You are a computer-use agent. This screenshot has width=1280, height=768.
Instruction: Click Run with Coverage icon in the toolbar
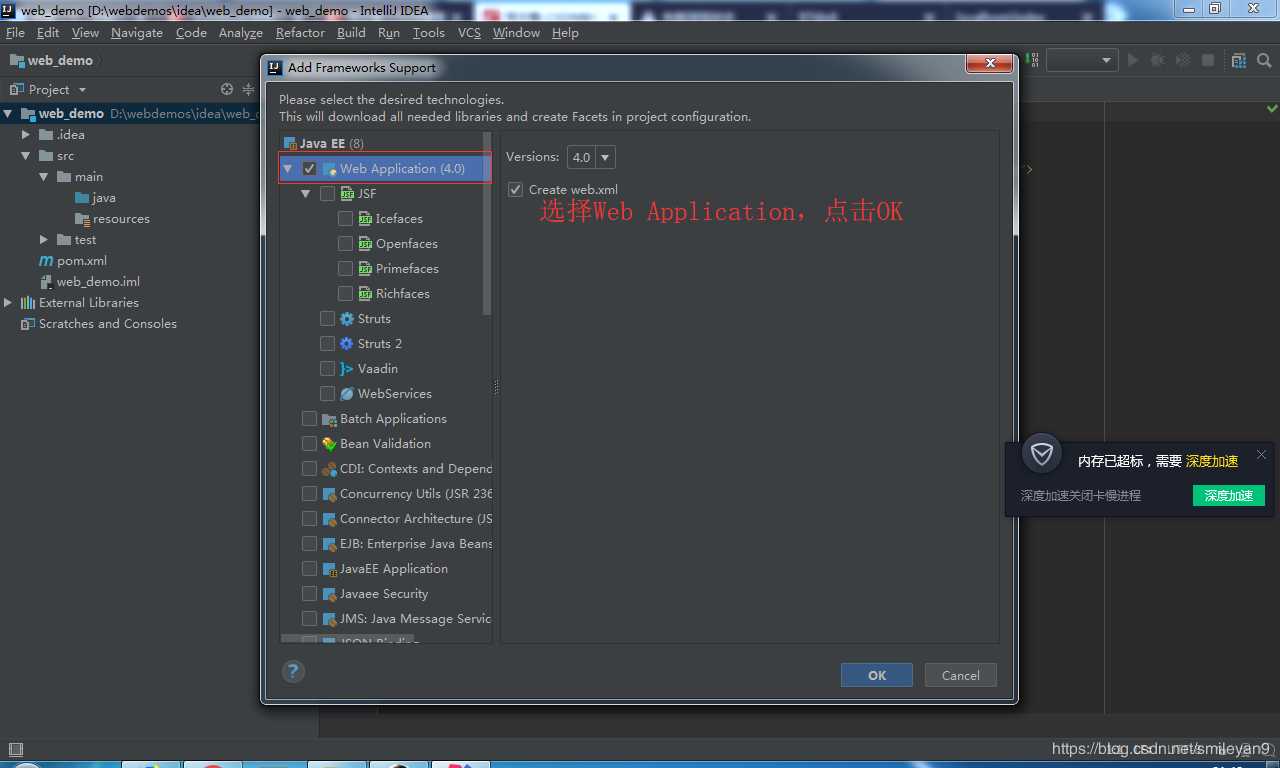coord(1183,60)
